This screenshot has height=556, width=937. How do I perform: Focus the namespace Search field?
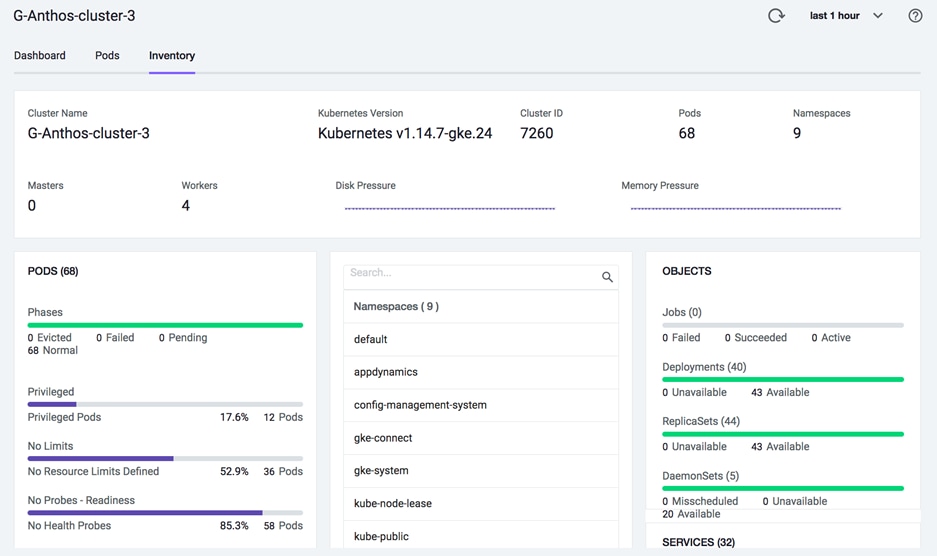tap(480, 277)
